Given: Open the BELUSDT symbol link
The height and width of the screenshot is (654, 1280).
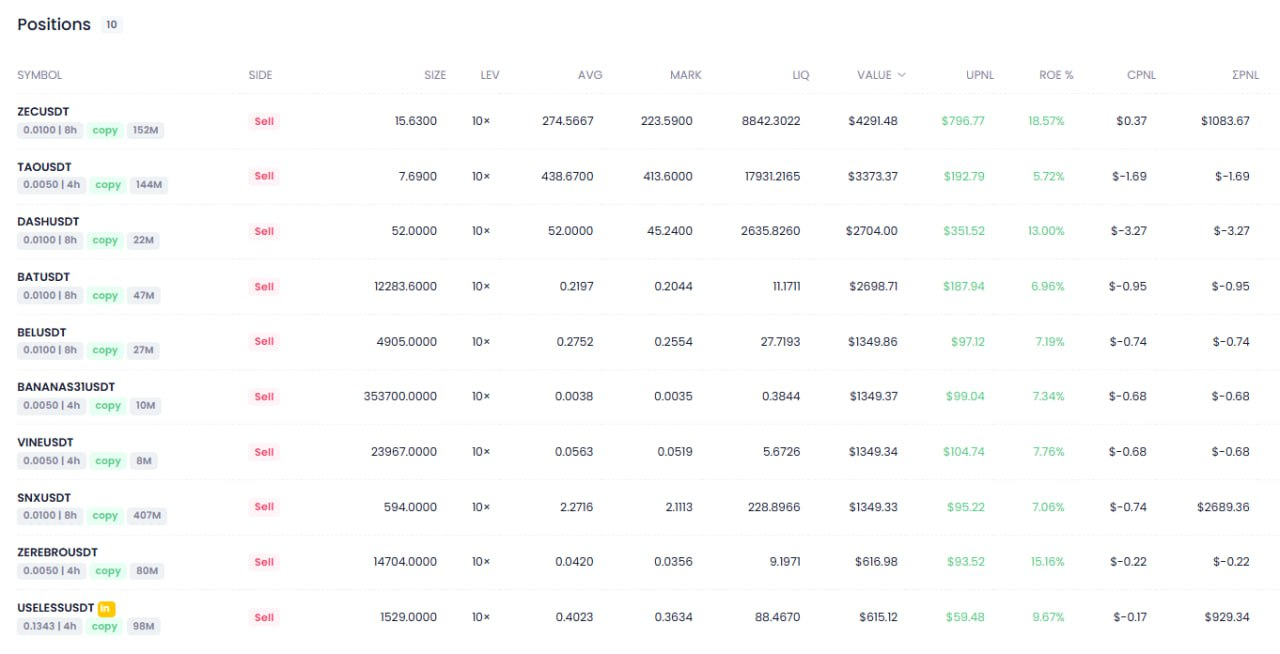Looking at the screenshot, I should 42,332.
